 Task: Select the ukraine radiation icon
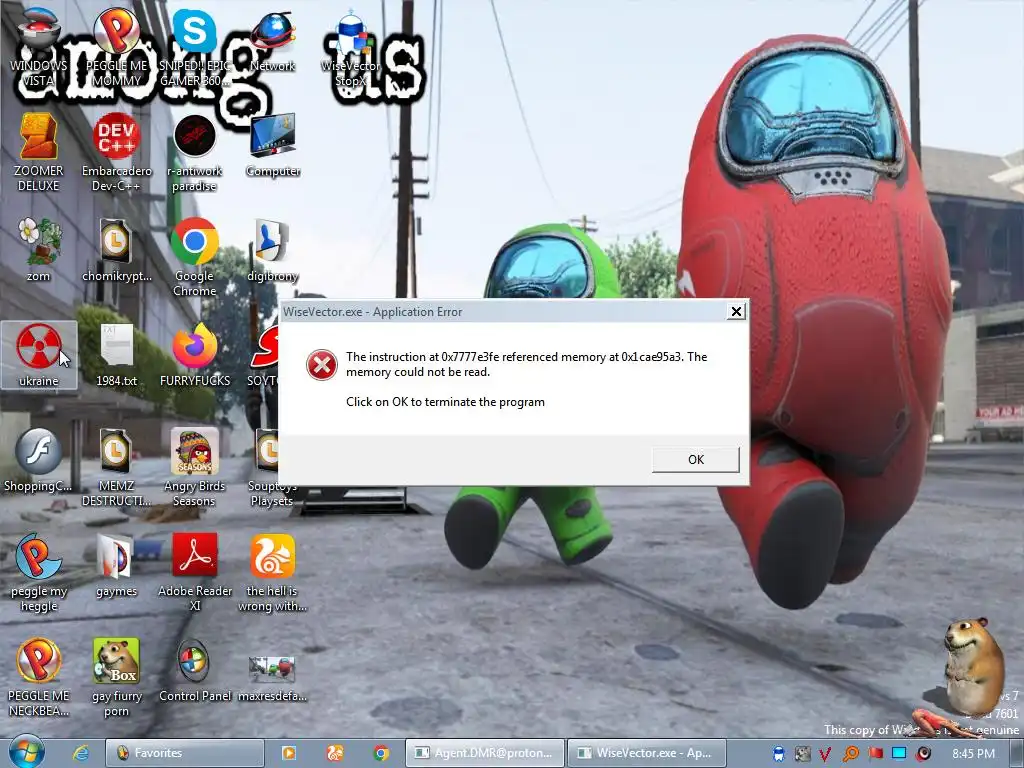39,355
